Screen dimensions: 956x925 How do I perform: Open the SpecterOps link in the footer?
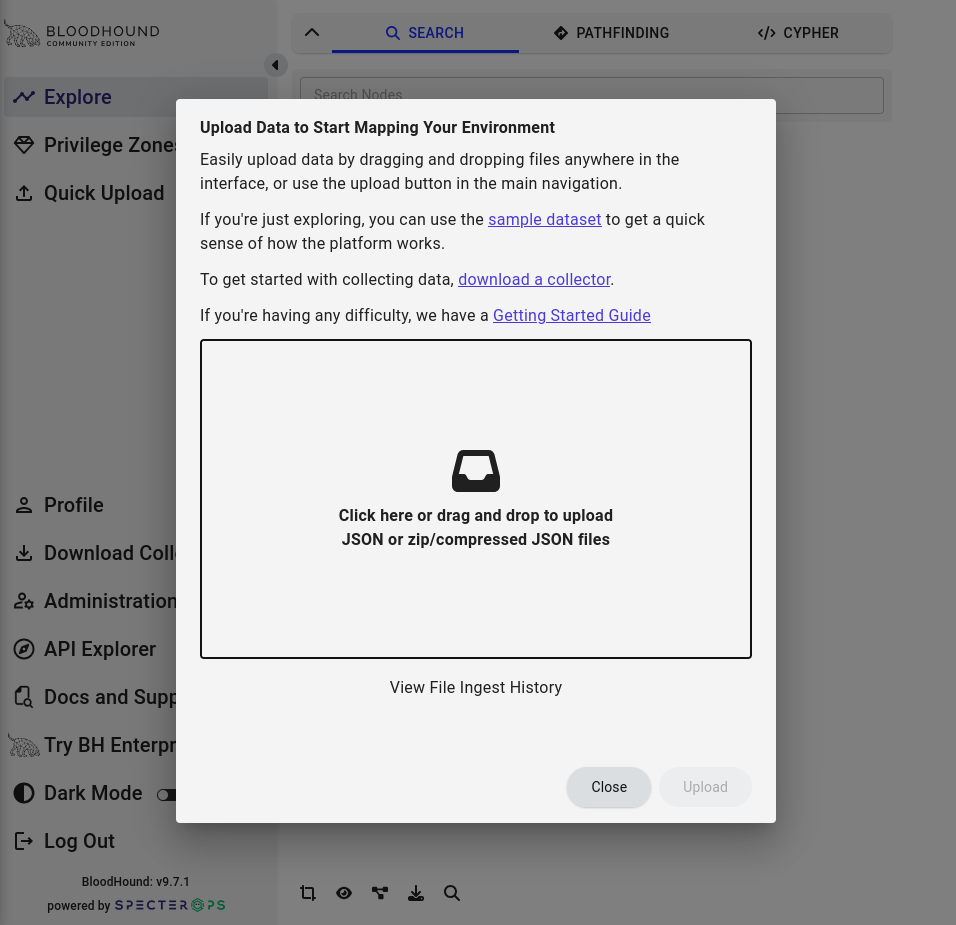point(170,905)
